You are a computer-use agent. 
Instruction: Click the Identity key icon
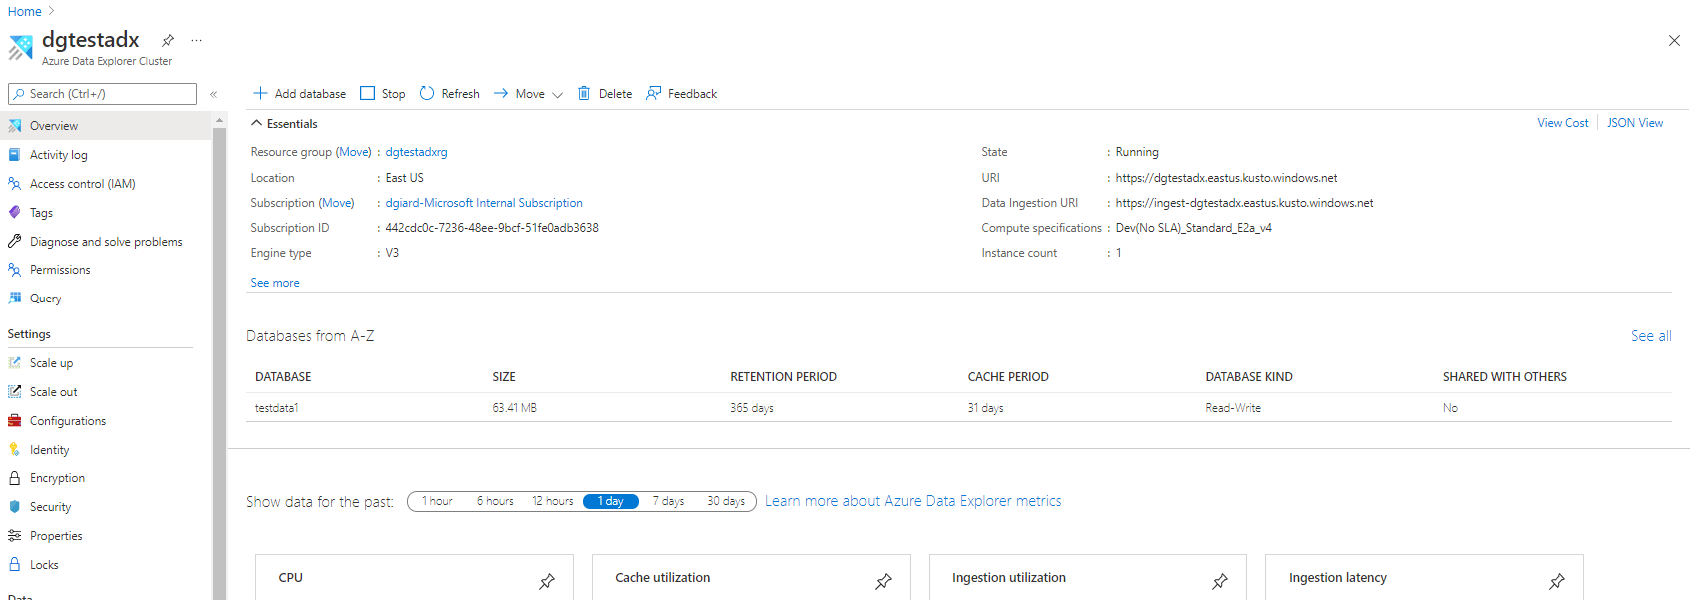coord(15,450)
